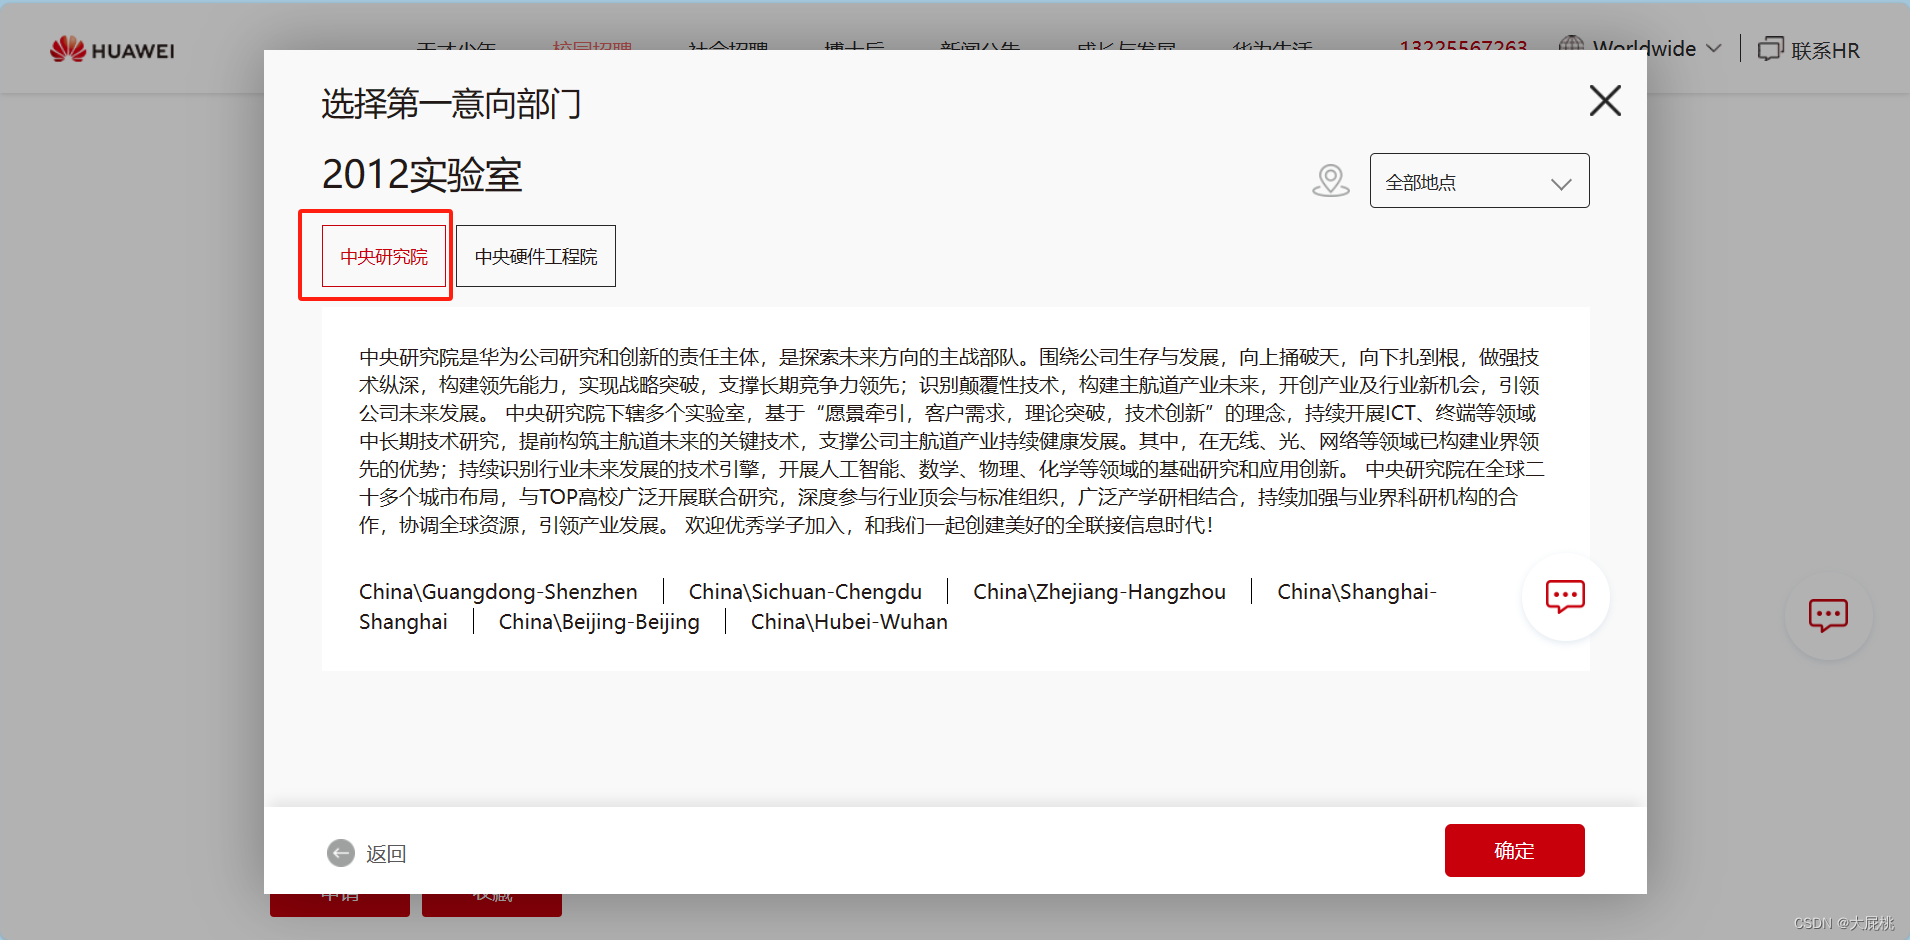Click the red 确定 confirm button
This screenshot has height=940, width=1910.
point(1514,850)
